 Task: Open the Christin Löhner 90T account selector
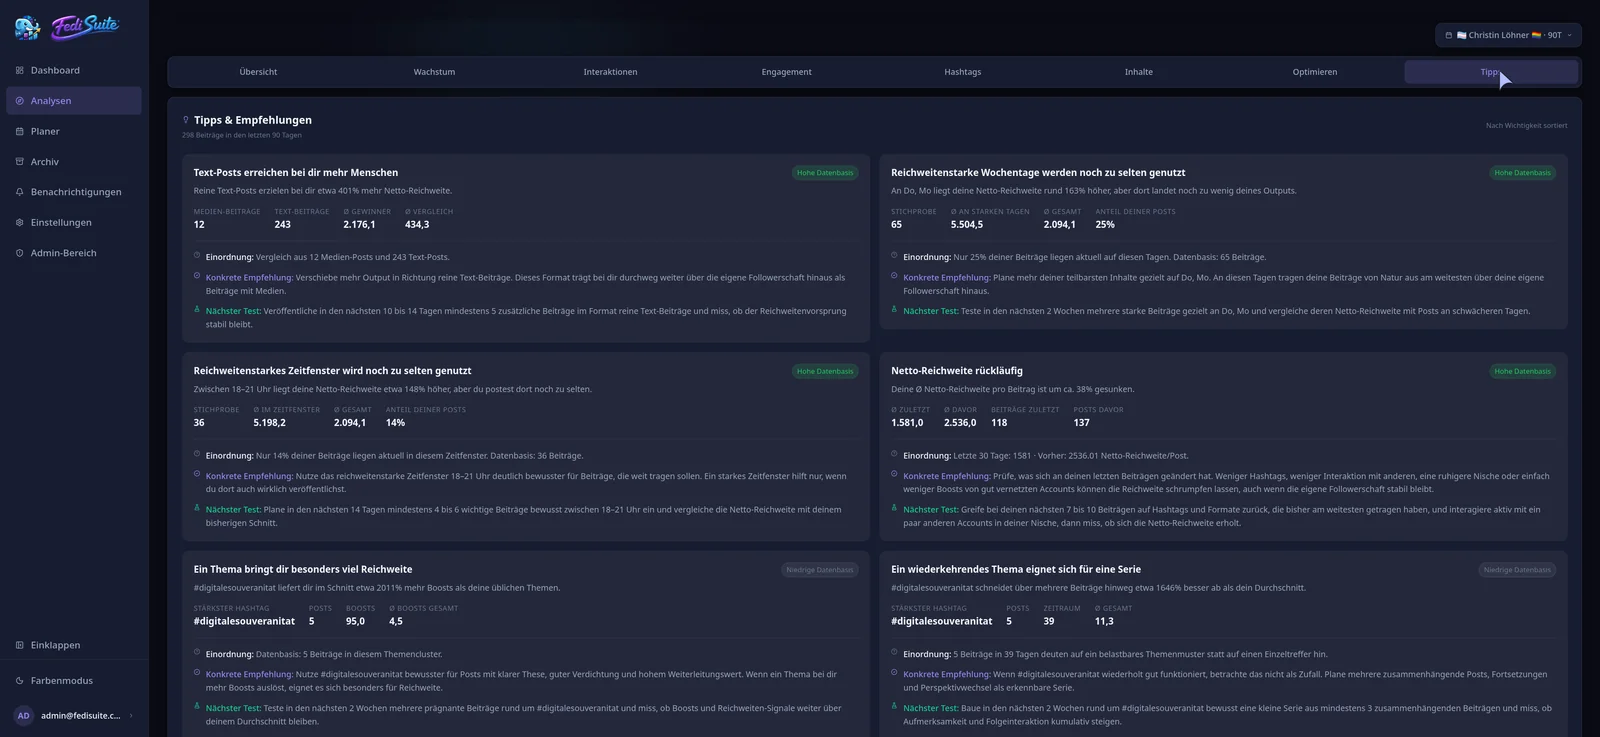(1508, 35)
